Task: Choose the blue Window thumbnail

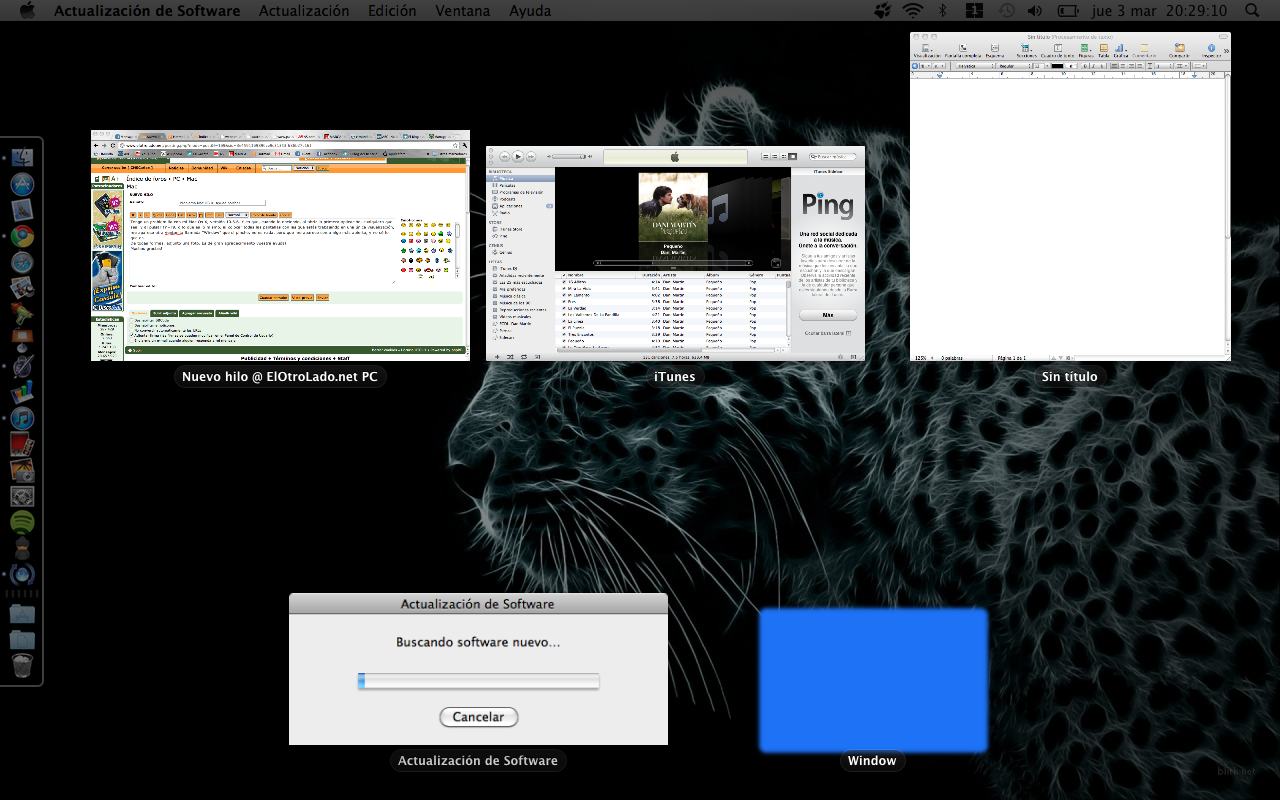Action: [x=873, y=680]
